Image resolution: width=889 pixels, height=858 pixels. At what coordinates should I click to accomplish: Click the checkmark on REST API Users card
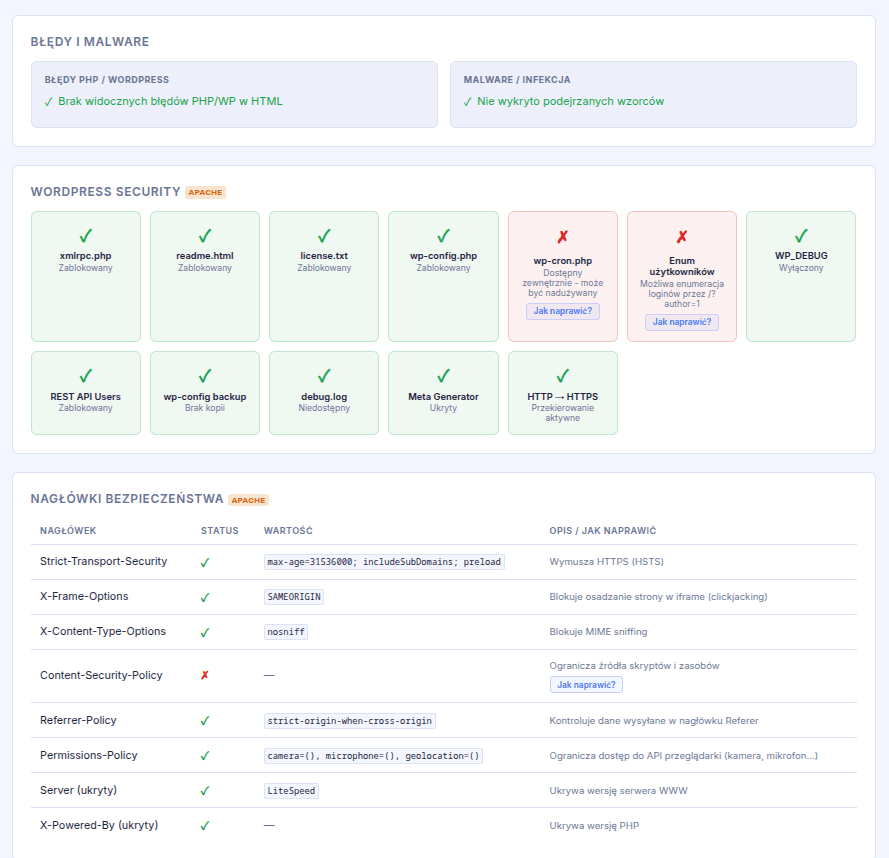click(x=86, y=376)
